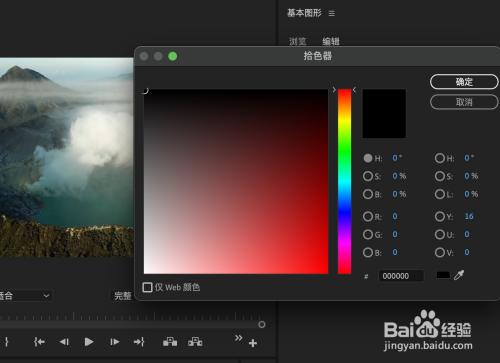The width and height of the screenshot is (500, 363).
Task: Select the HSB brightness B radio button
Action: coord(368,194)
